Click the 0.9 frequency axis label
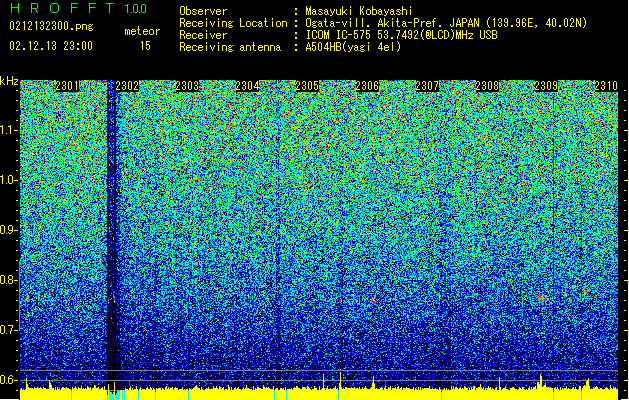 [x=9, y=230]
